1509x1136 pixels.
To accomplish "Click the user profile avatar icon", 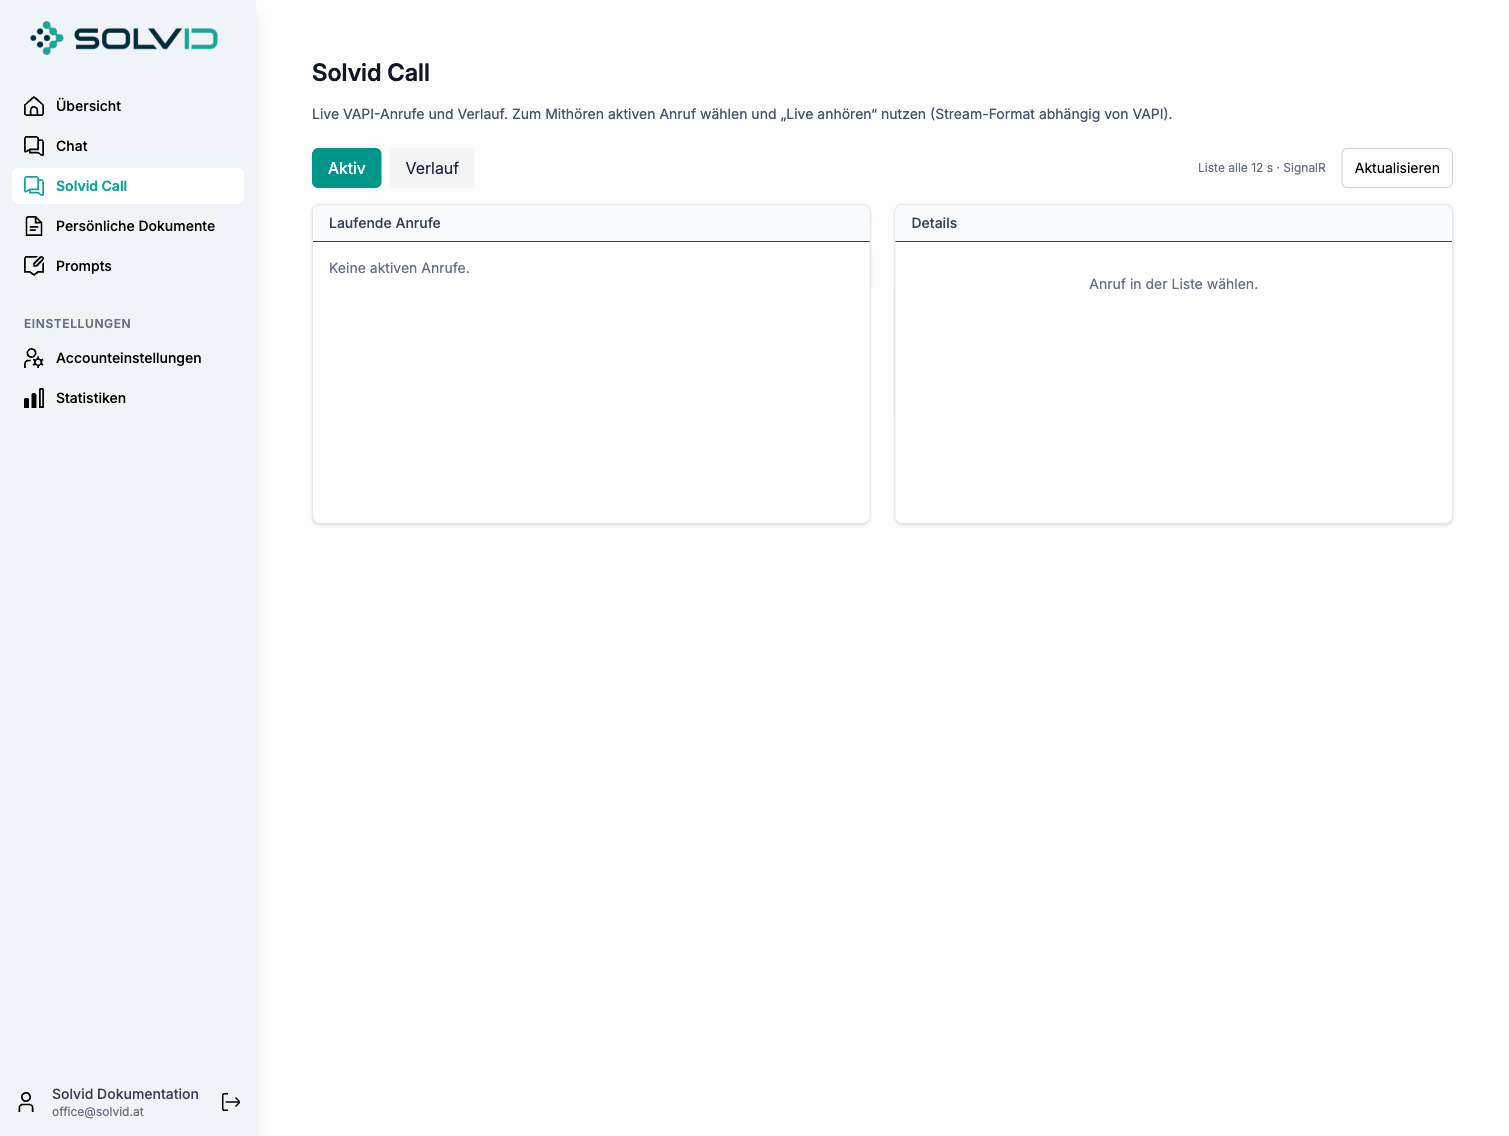I will [26, 1102].
